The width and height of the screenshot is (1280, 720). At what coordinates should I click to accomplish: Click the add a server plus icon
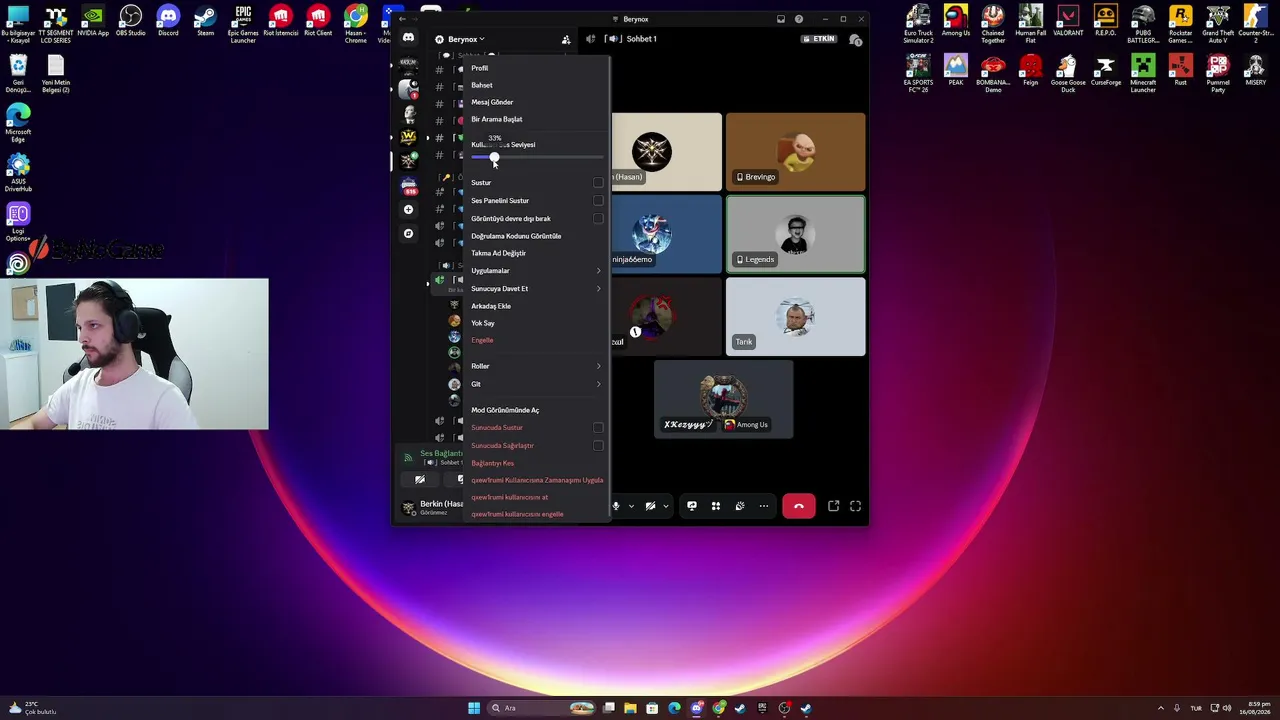click(x=408, y=210)
